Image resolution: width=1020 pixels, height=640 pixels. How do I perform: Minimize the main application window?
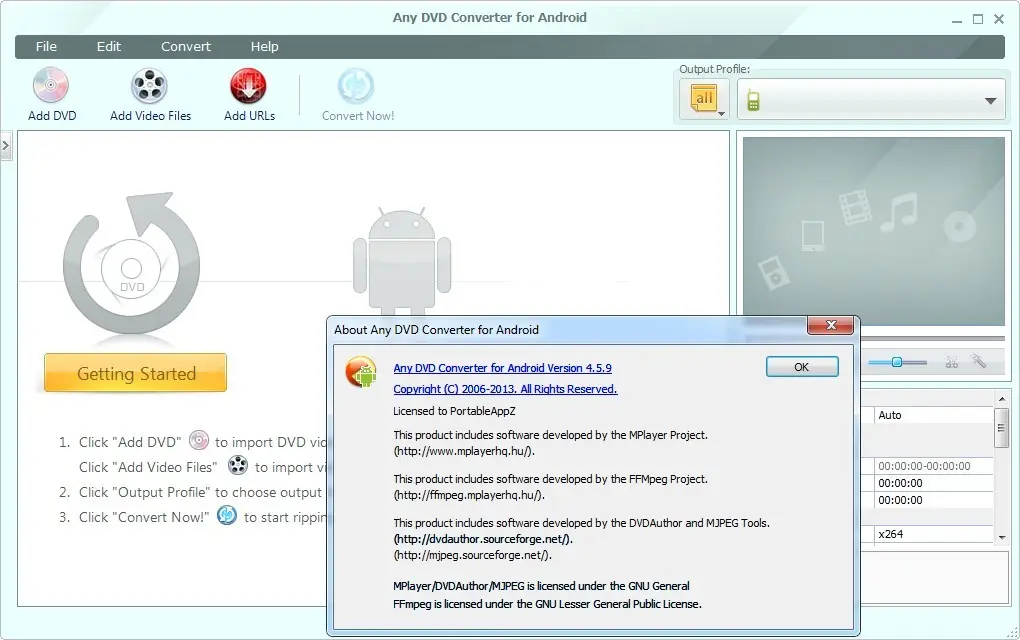point(956,20)
